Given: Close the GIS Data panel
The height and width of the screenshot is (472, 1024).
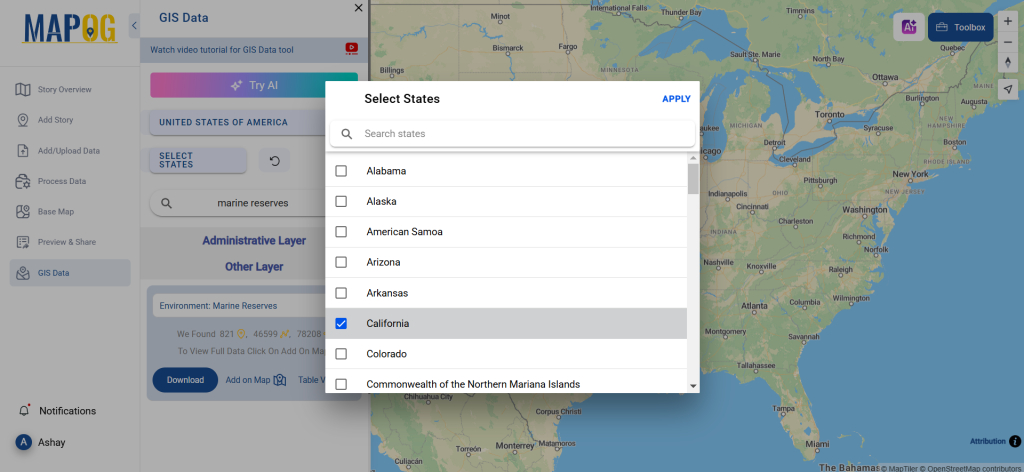Looking at the screenshot, I should [358, 8].
